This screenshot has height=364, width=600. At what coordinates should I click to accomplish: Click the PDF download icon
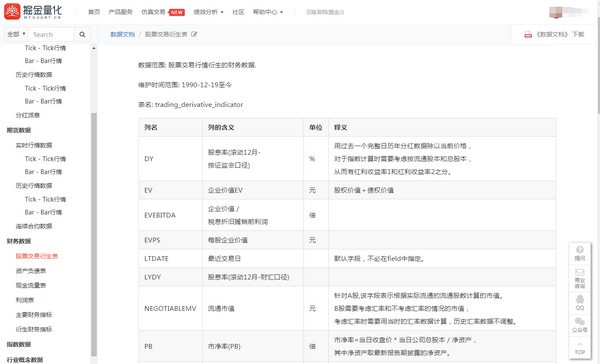pos(528,34)
